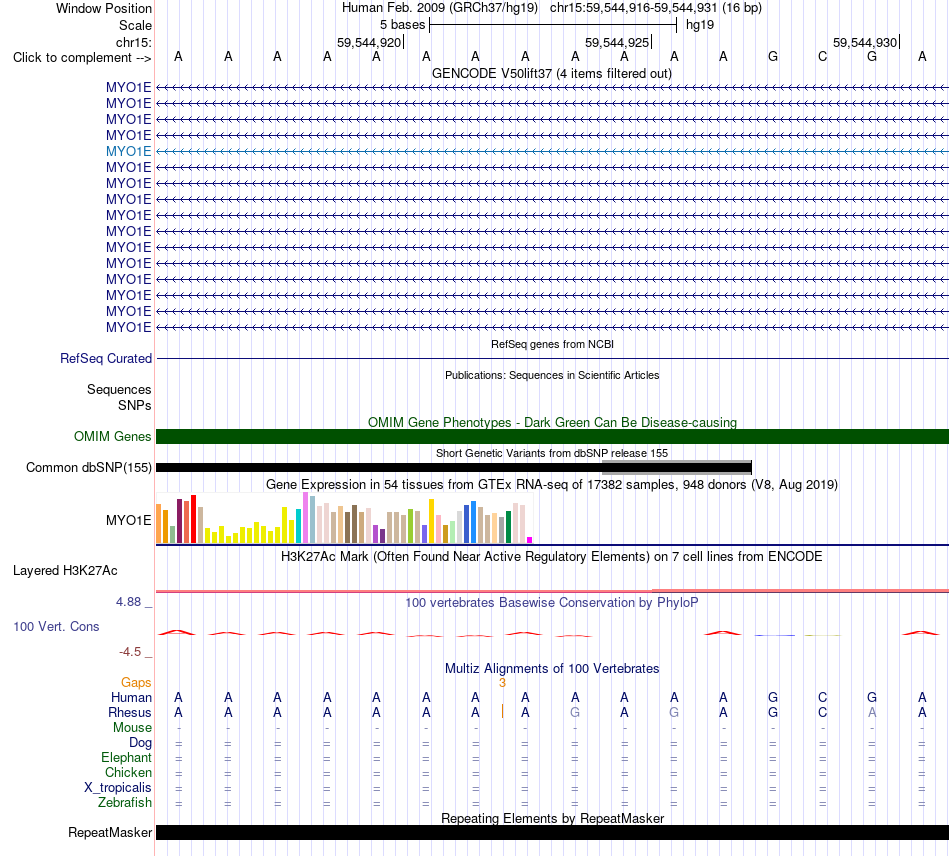Click the Rhesus species label

[130, 712]
